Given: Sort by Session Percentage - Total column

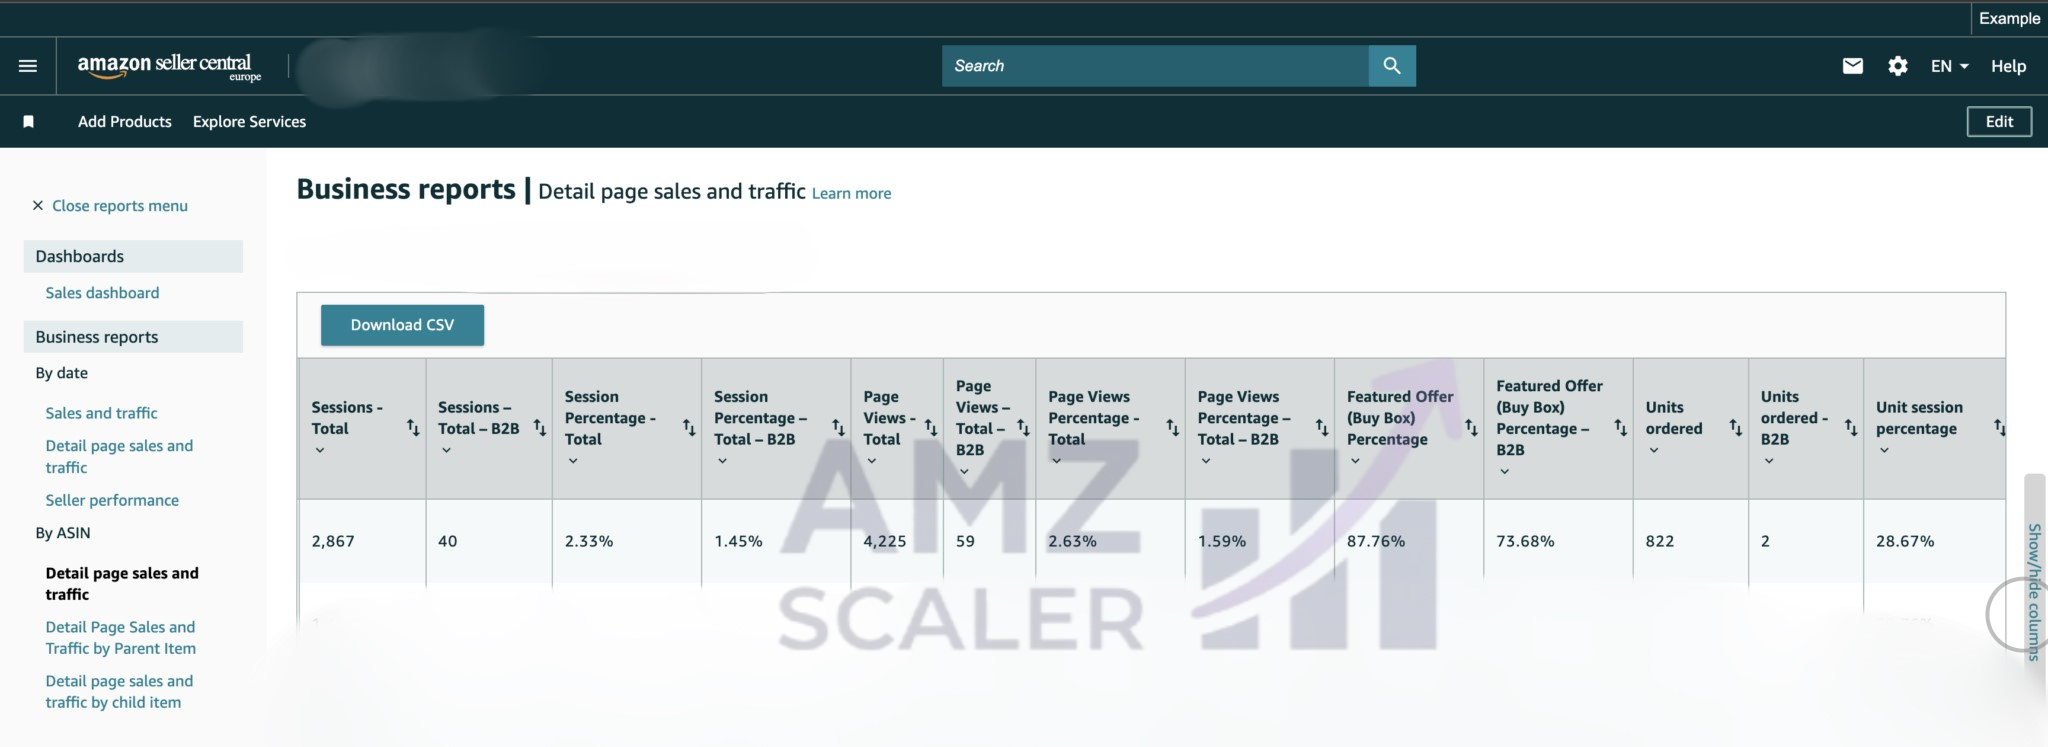Looking at the screenshot, I should [689, 428].
